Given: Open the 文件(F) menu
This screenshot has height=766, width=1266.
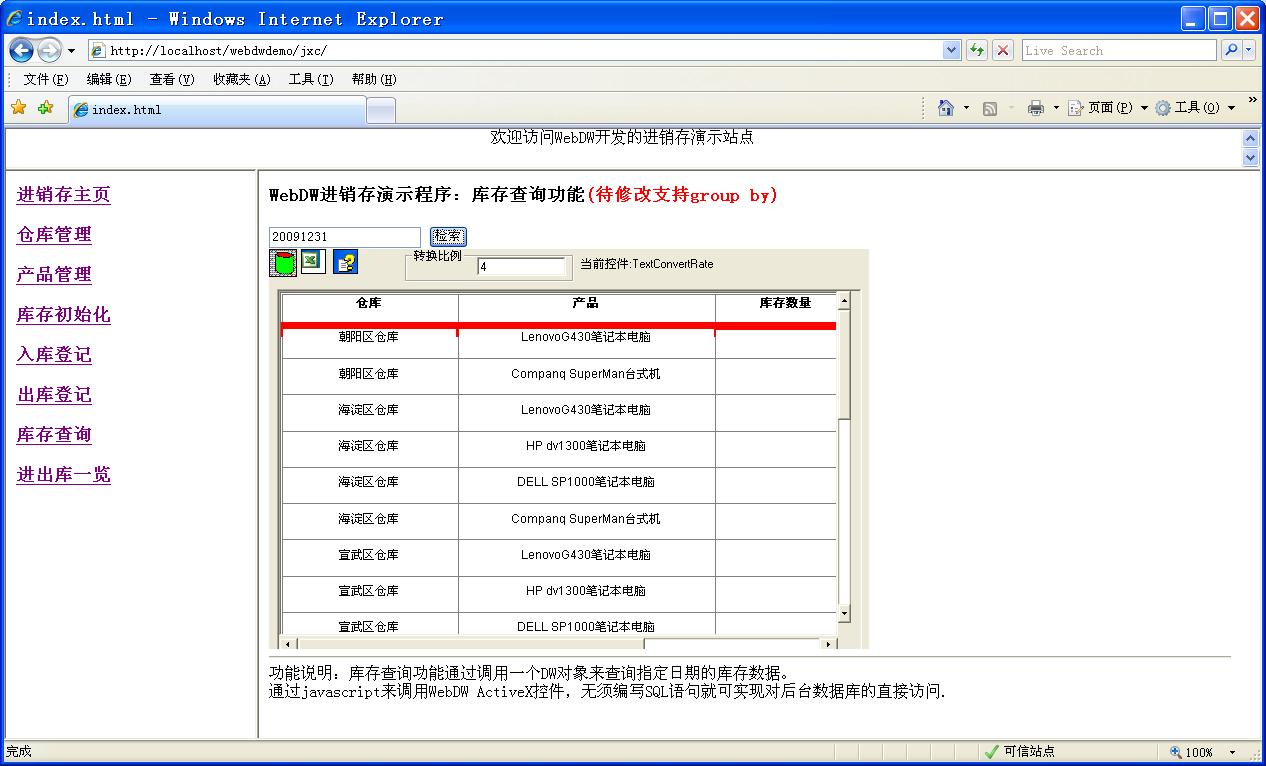Looking at the screenshot, I should point(46,79).
